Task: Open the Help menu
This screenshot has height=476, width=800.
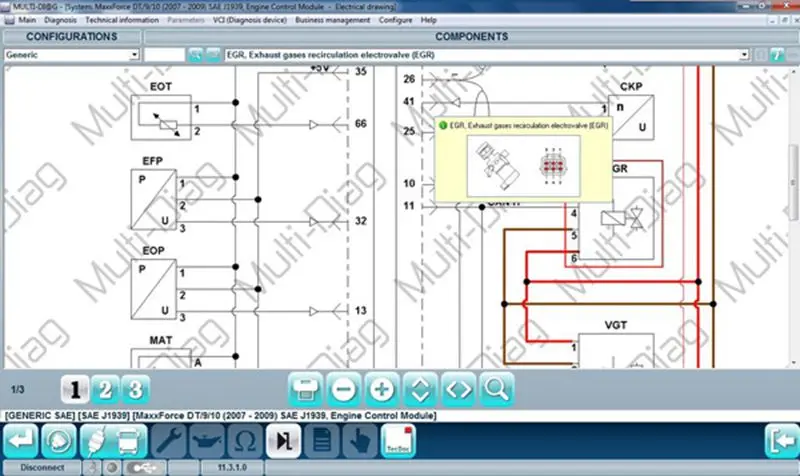Action: (429, 20)
